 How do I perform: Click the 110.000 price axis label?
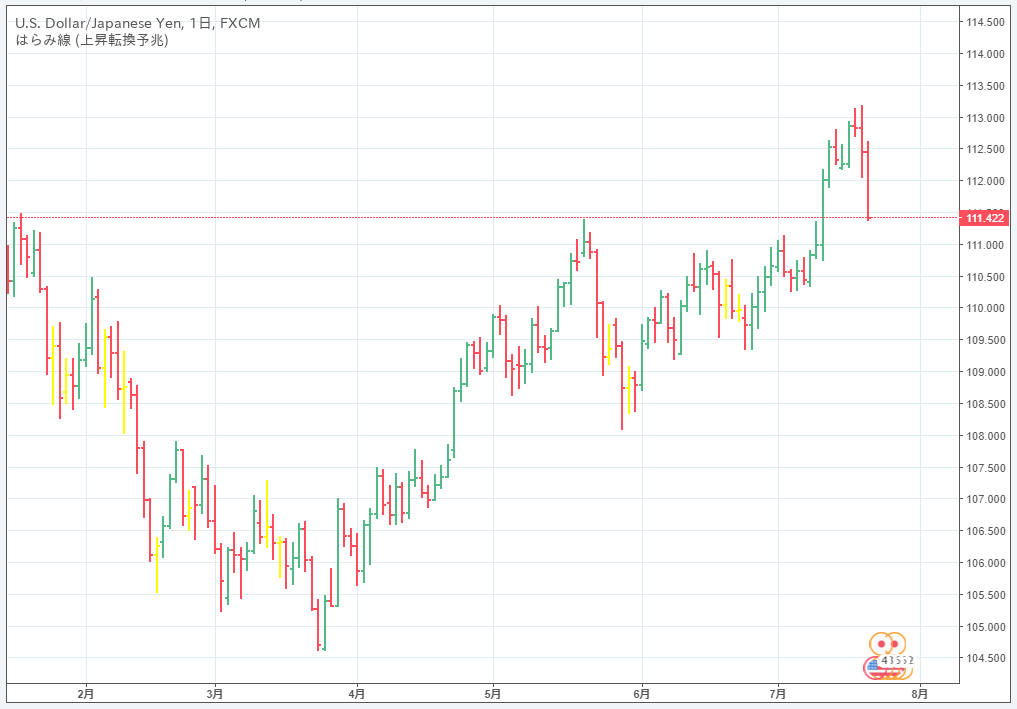point(985,308)
